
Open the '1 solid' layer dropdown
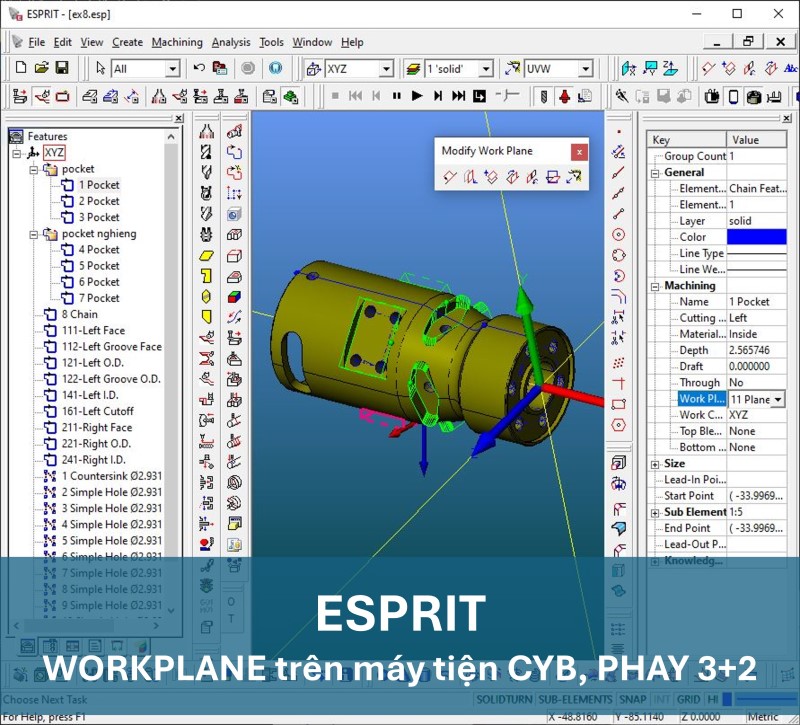click(x=486, y=69)
